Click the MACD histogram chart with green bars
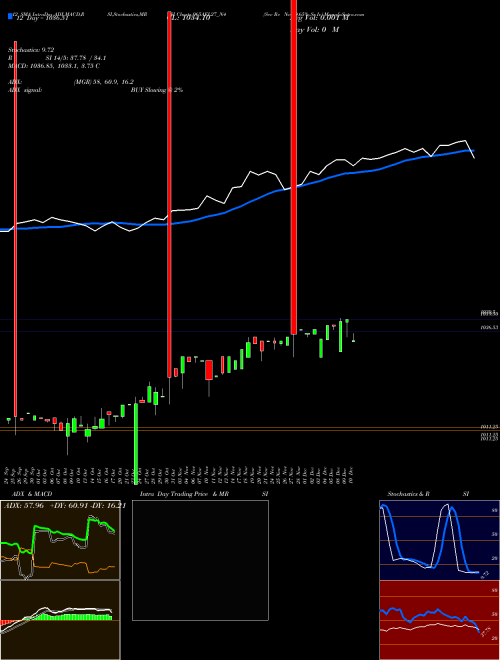 click(x=60, y=620)
